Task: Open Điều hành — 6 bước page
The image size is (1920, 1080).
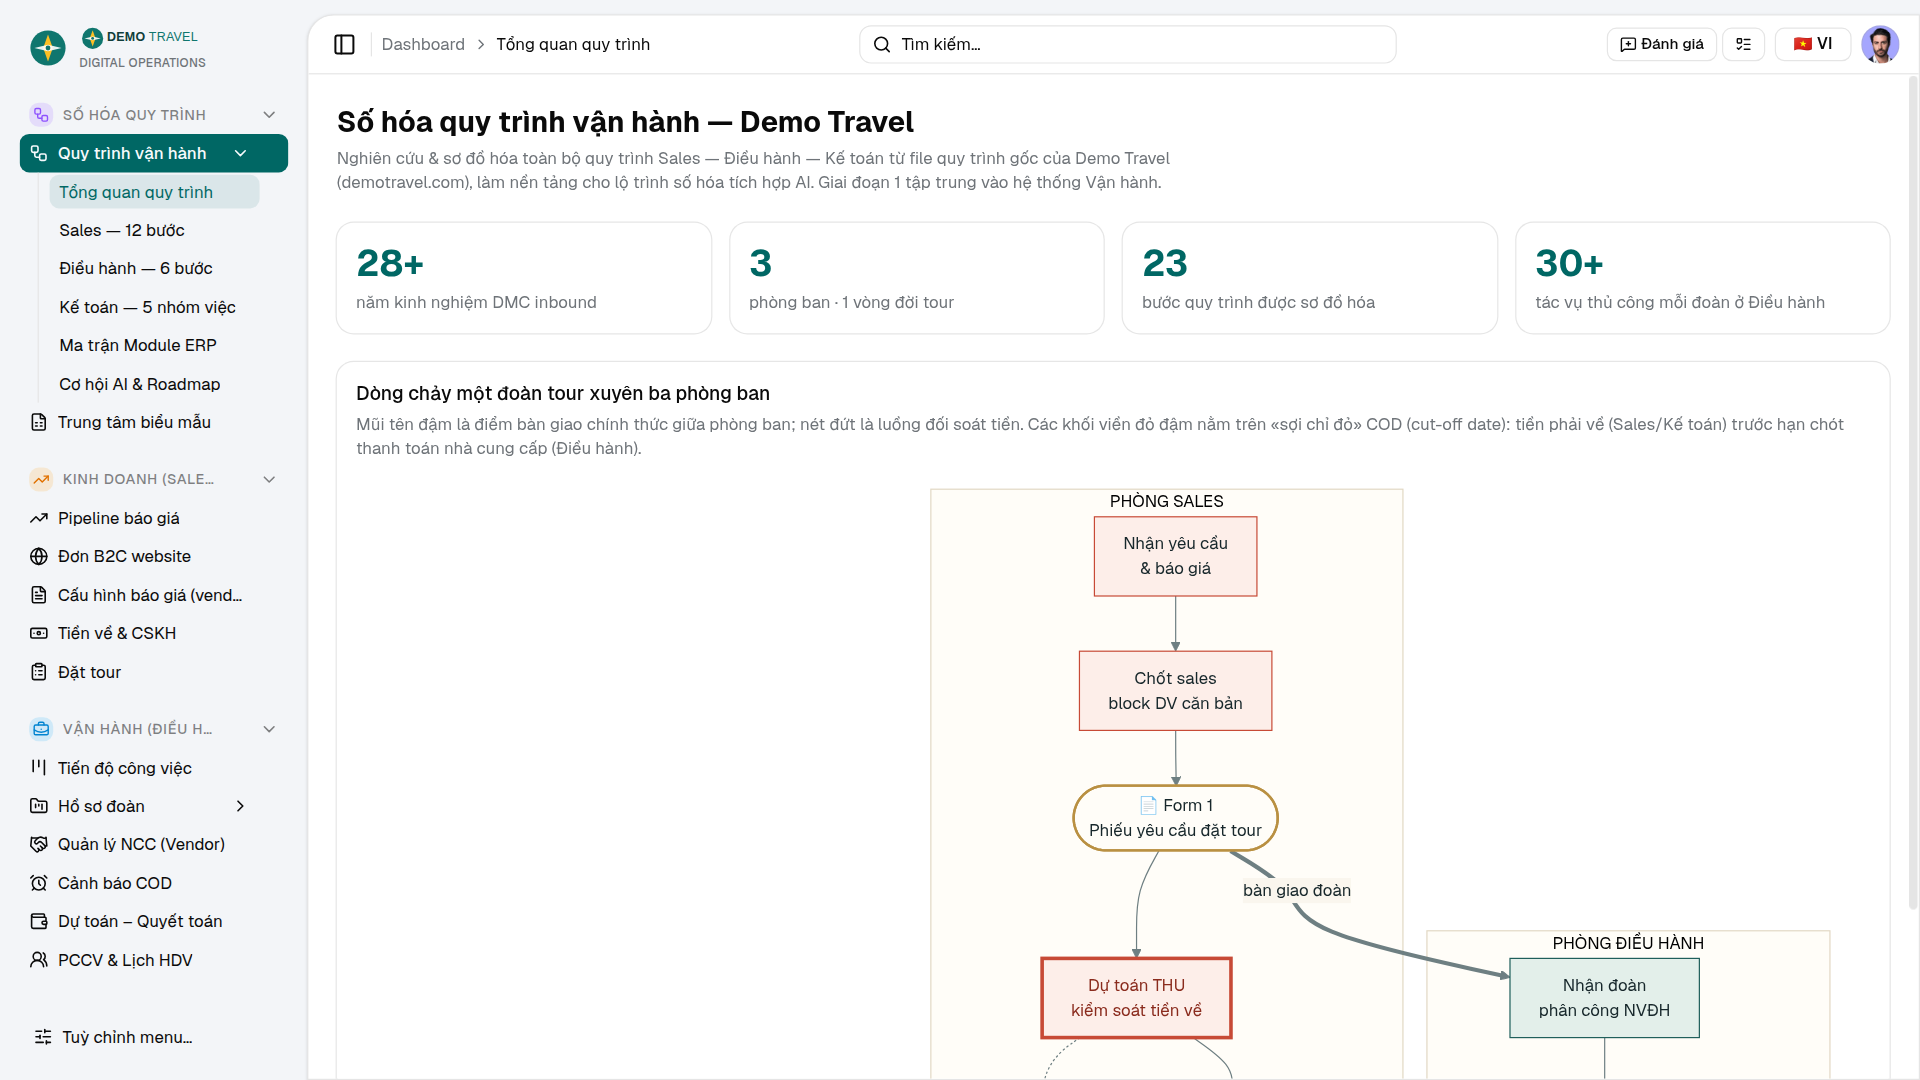Action: click(x=154, y=268)
